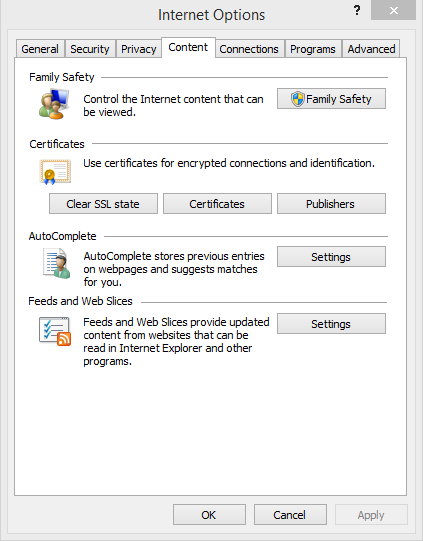423x541 pixels.
Task: Switch to the Advanced tab
Action: coord(371,49)
